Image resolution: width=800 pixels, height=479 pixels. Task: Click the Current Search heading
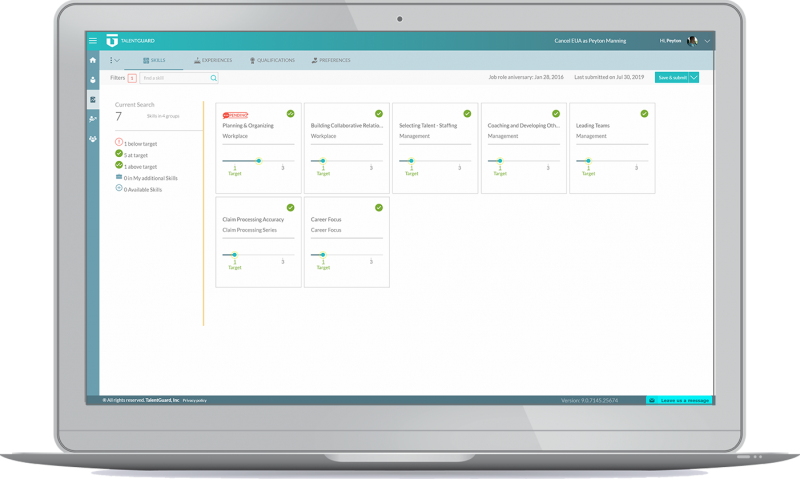134,105
